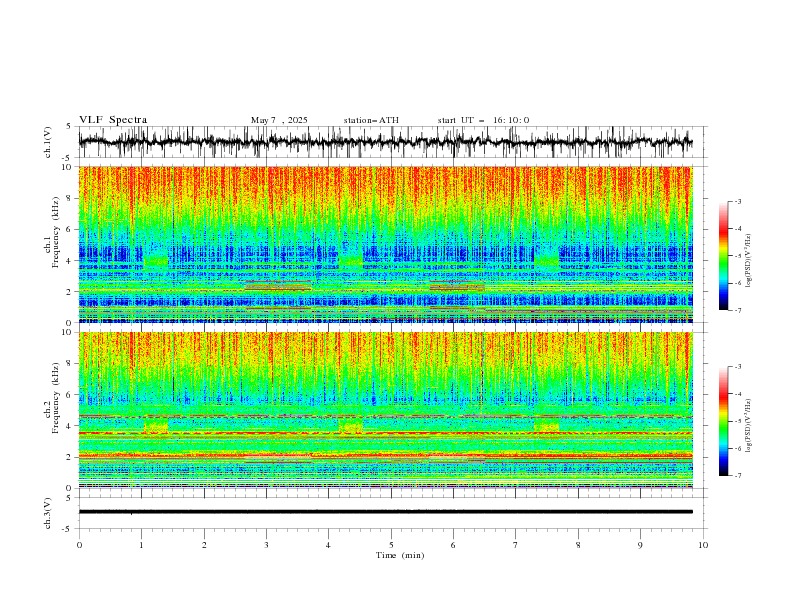
Task: Click the ch.2 colorbar "log(PSD)(V²/Hz)" label
Action: pyautogui.click(x=748, y=426)
